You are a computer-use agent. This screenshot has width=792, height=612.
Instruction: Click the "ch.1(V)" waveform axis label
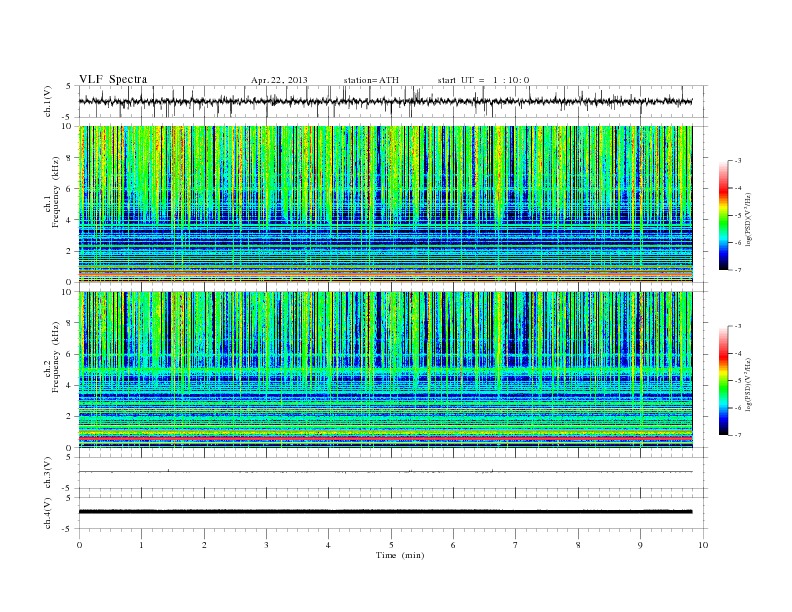(48, 101)
